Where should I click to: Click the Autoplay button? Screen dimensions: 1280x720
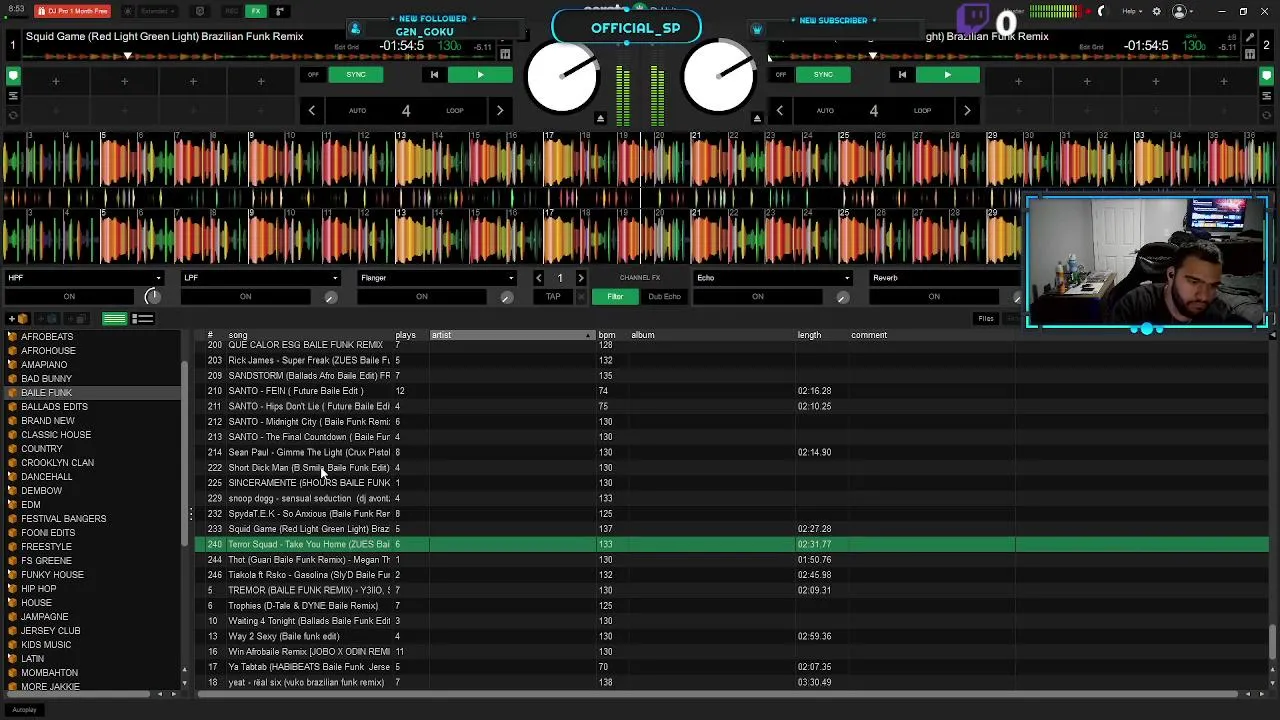(x=24, y=710)
